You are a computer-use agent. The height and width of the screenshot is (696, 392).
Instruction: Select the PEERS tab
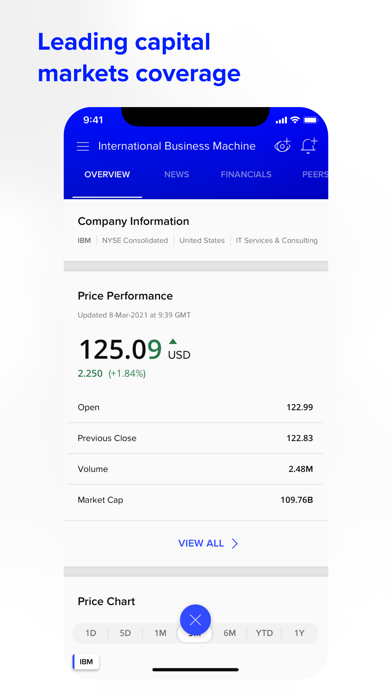point(315,174)
